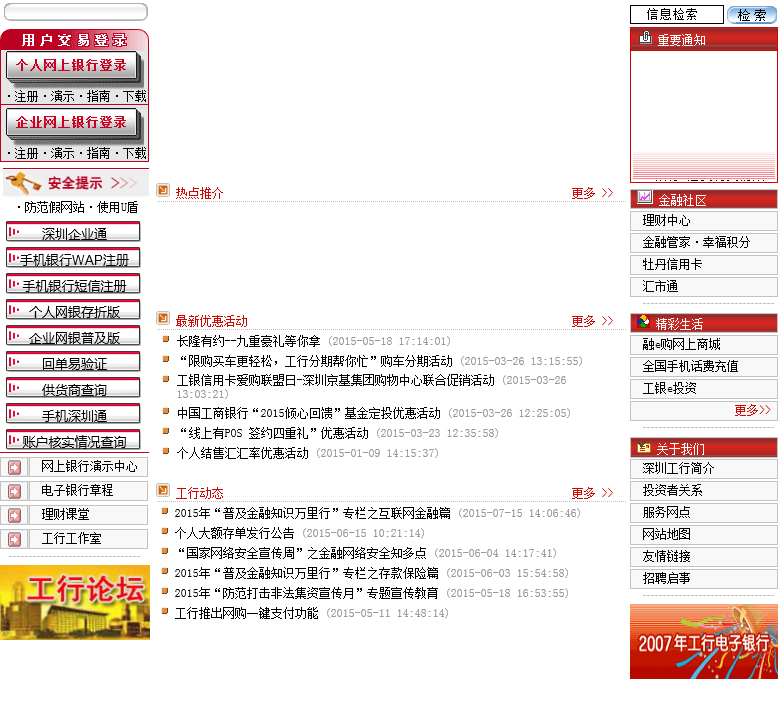Screen dimensions: 778x707
Task: Open the 防范假网站 link
Action: [x=54, y=207]
